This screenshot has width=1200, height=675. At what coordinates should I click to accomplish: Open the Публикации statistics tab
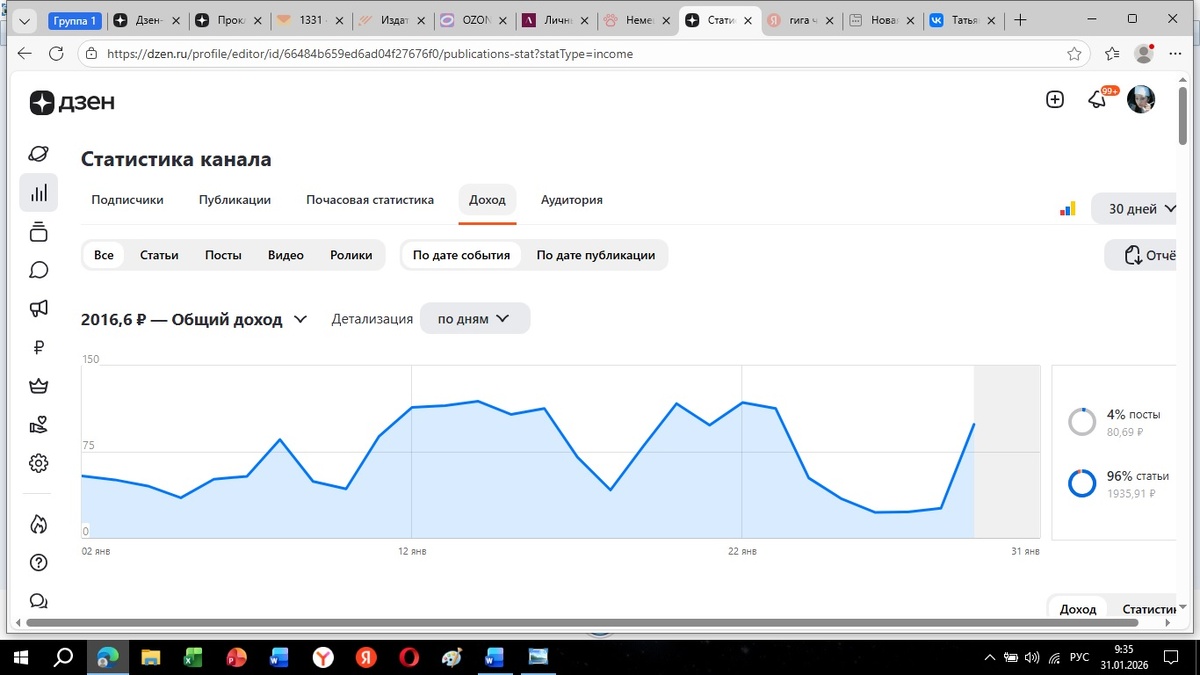click(235, 199)
